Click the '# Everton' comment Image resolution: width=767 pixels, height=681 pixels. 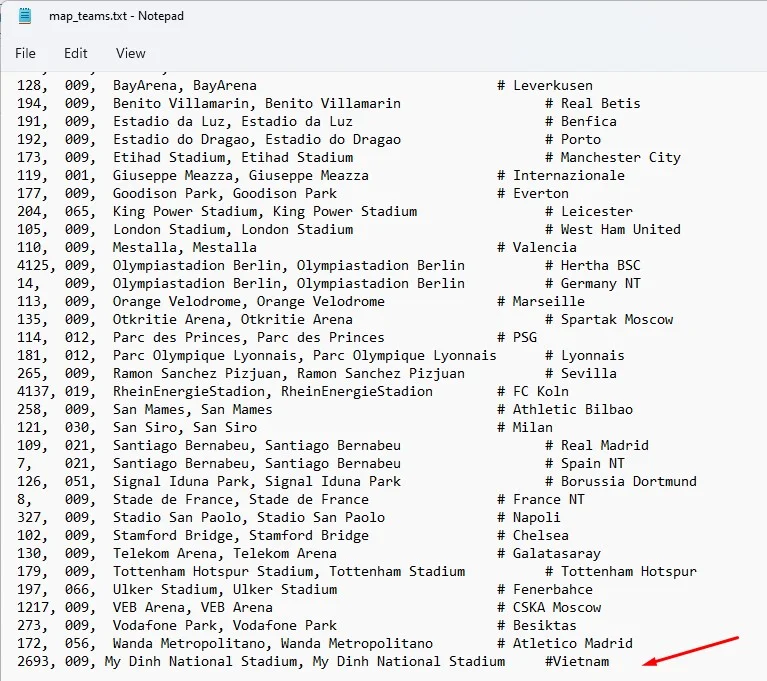click(x=533, y=194)
